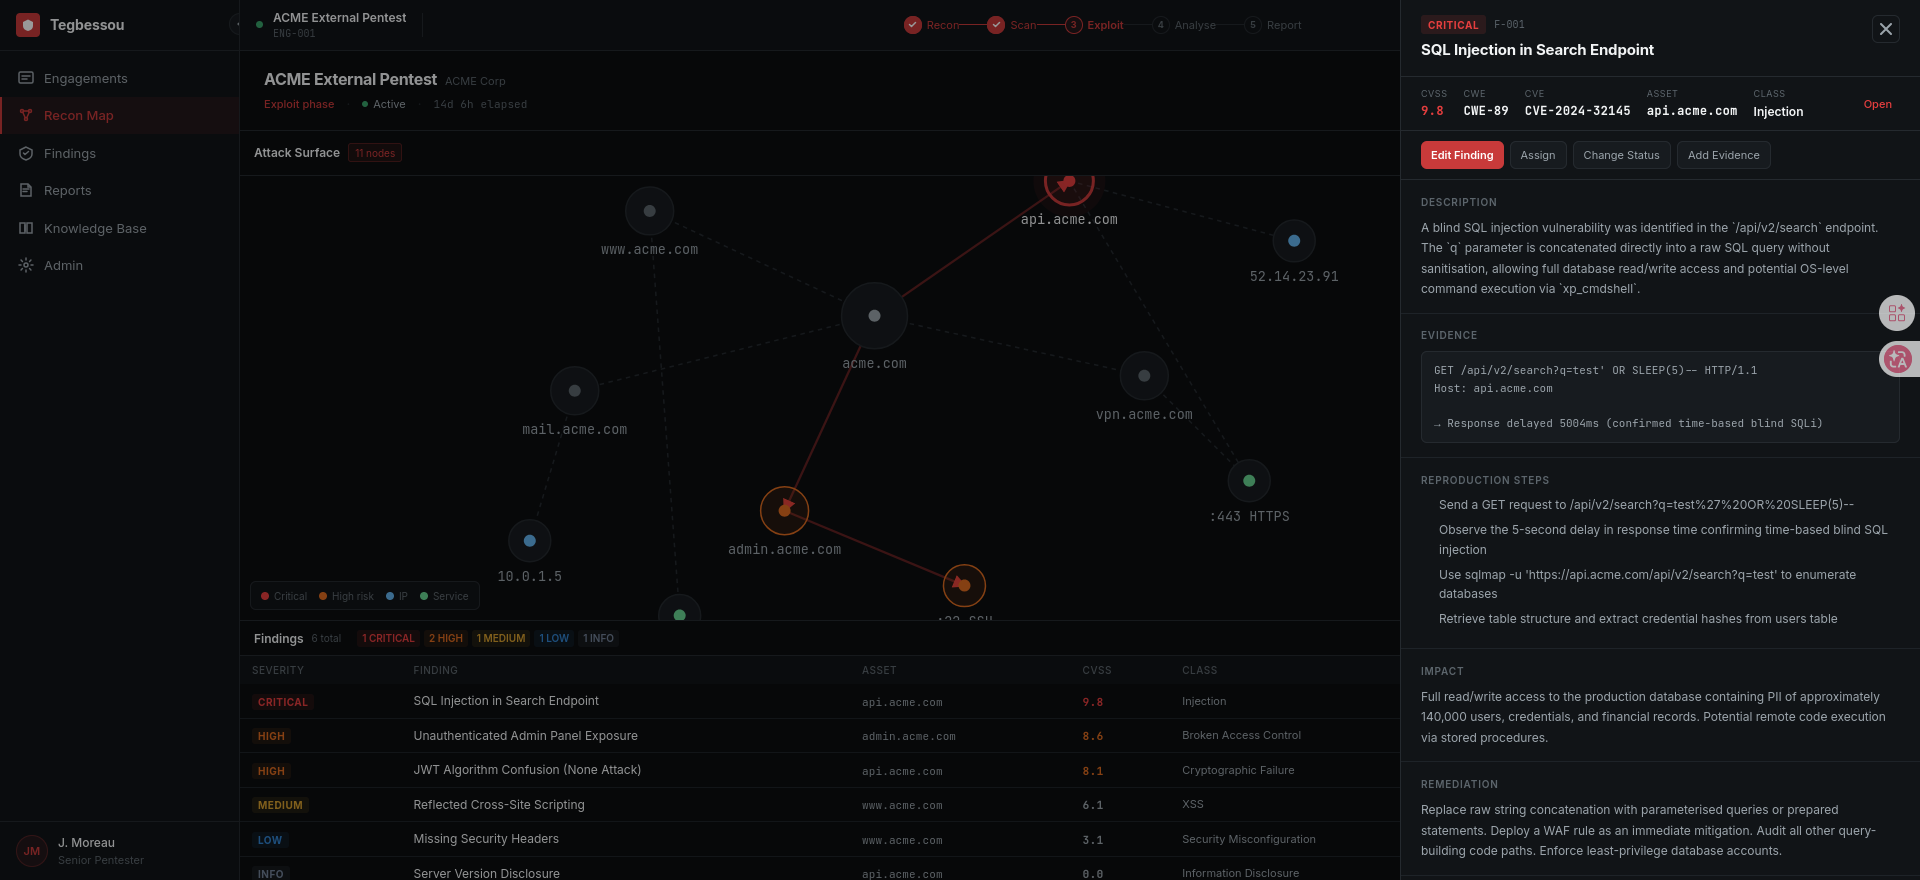This screenshot has width=1920, height=880.
Task: Open Knowledge Base via its book icon
Action: [x=26, y=228]
